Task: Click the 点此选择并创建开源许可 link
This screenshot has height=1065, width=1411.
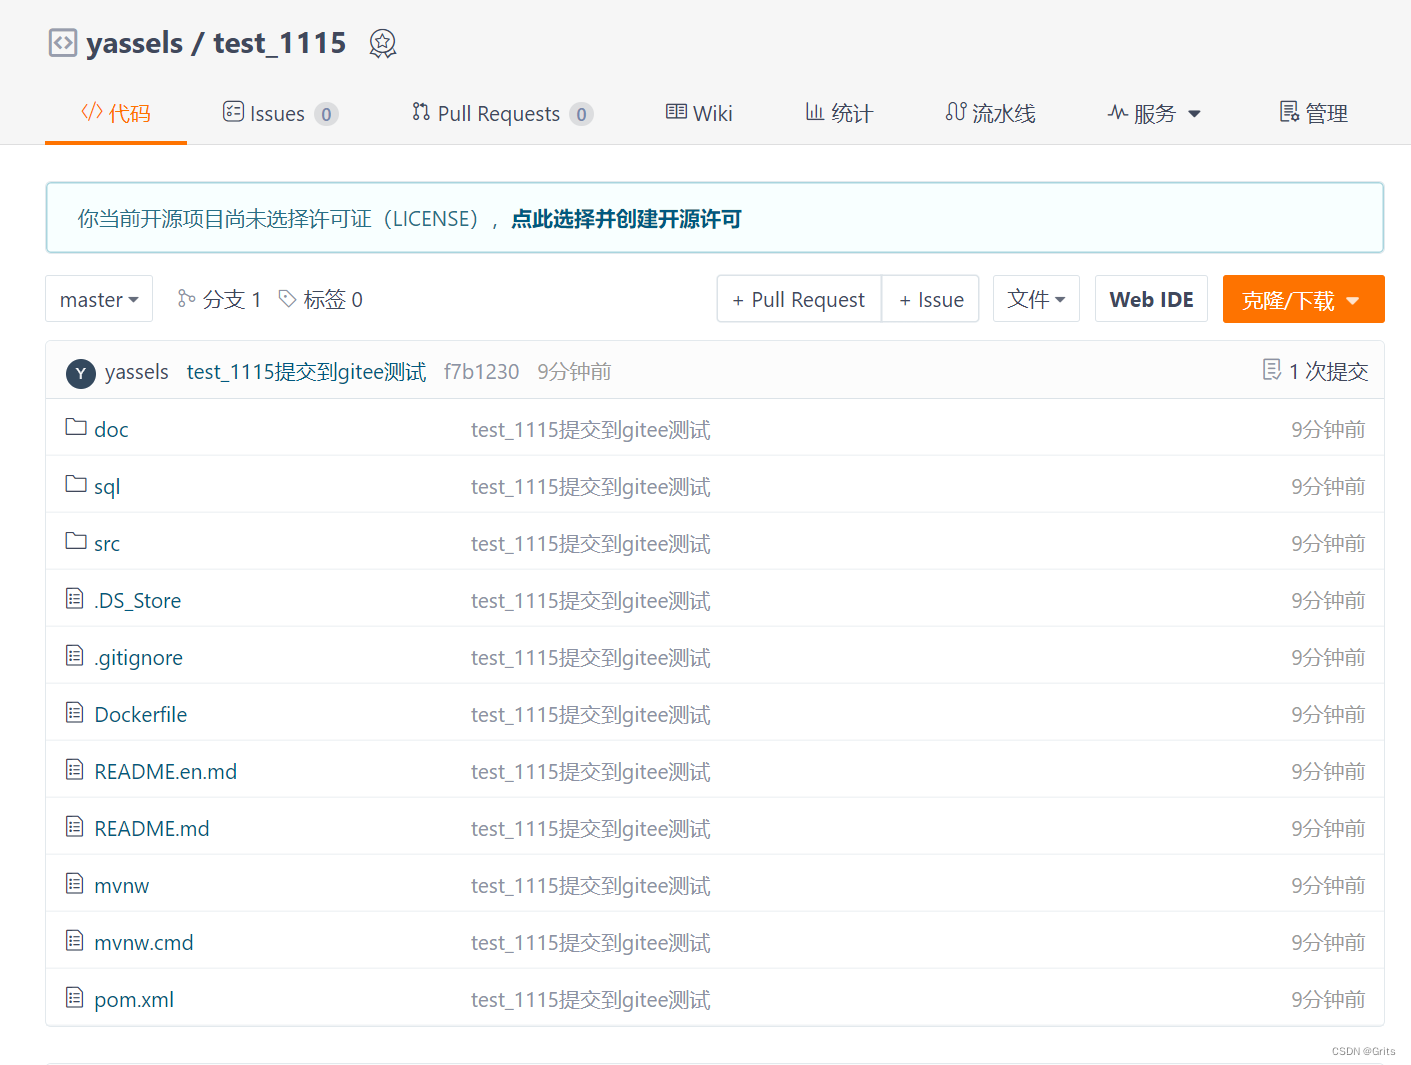Action: (626, 219)
